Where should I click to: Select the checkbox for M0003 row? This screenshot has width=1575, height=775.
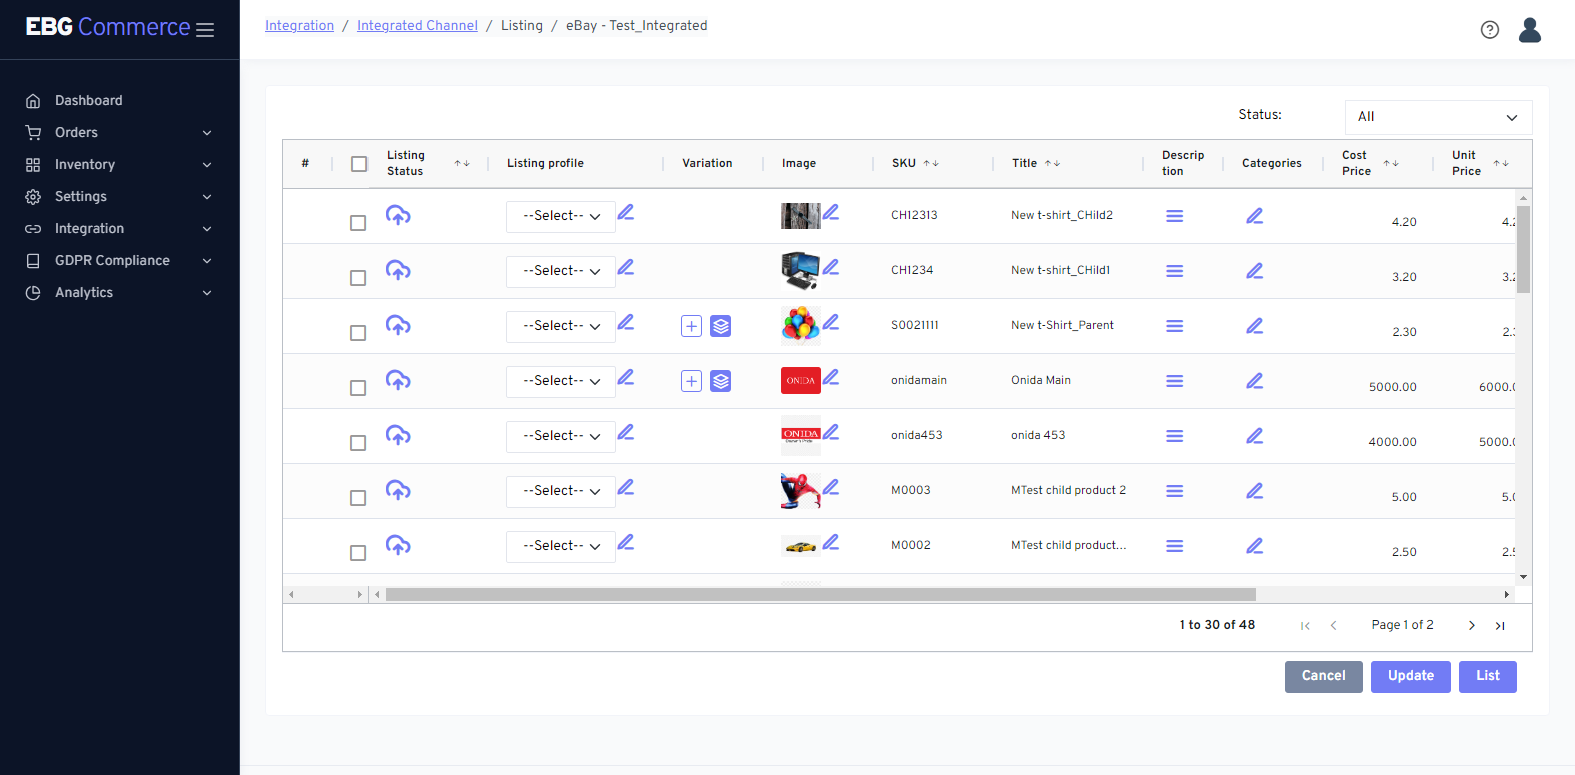coord(358,498)
